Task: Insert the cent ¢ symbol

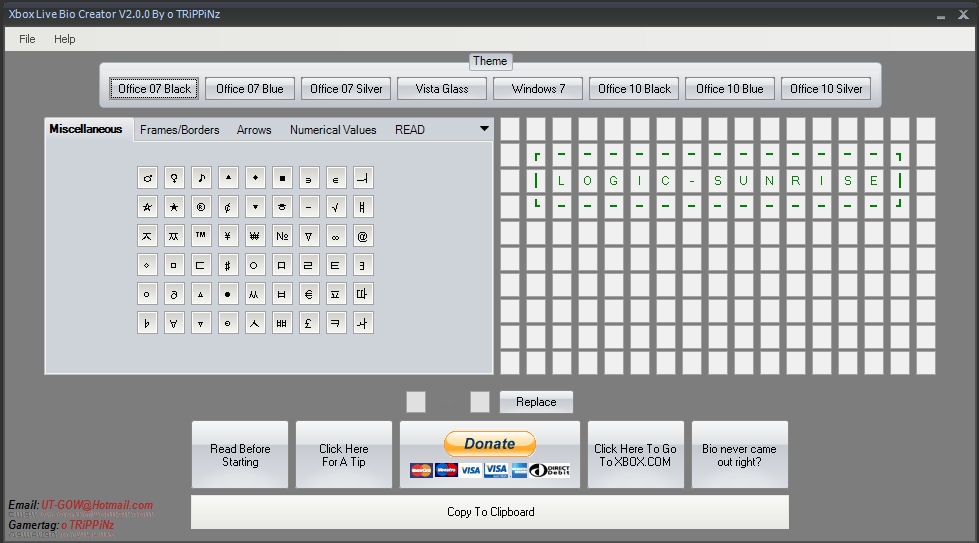Action: pyautogui.click(x=228, y=207)
